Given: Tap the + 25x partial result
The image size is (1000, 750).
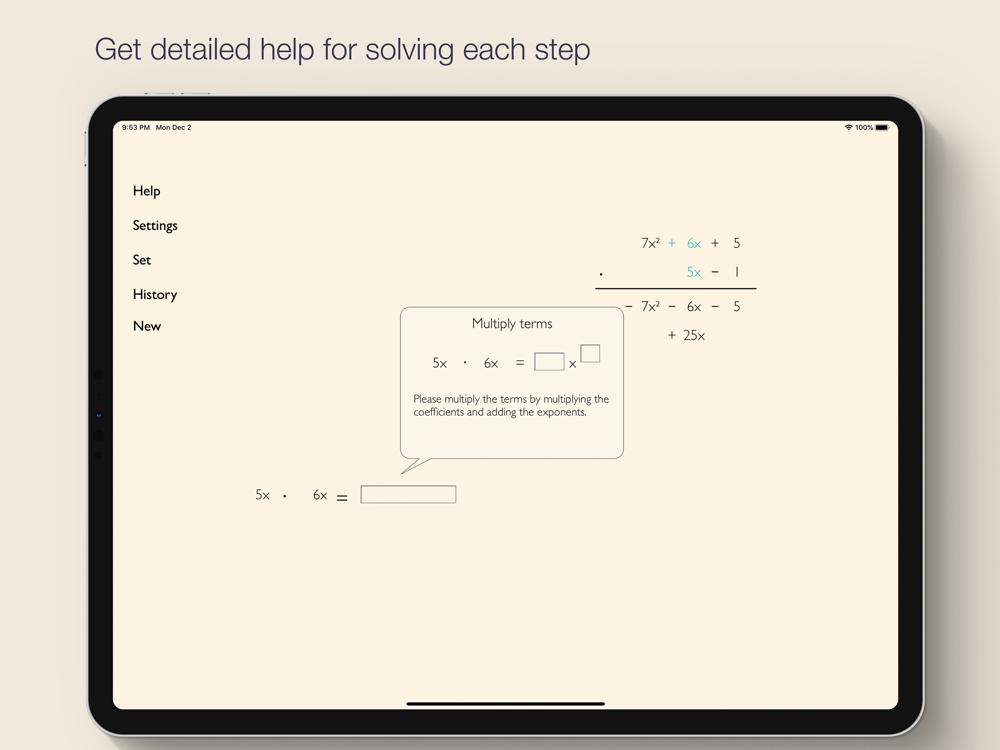Looking at the screenshot, I should [x=686, y=336].
